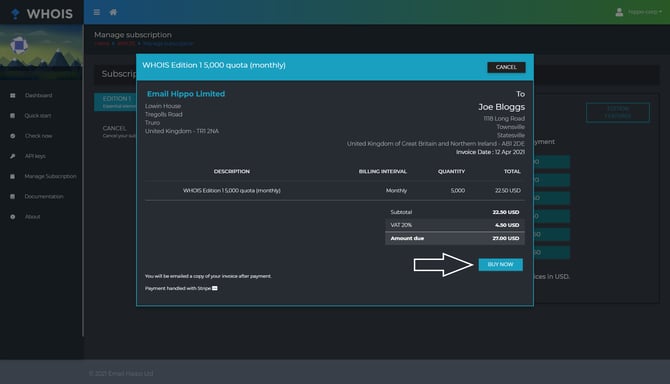Open the hamburger menu icon in the top bar
Viewport: 670px width, 384px height.
[x=97, y=12]
